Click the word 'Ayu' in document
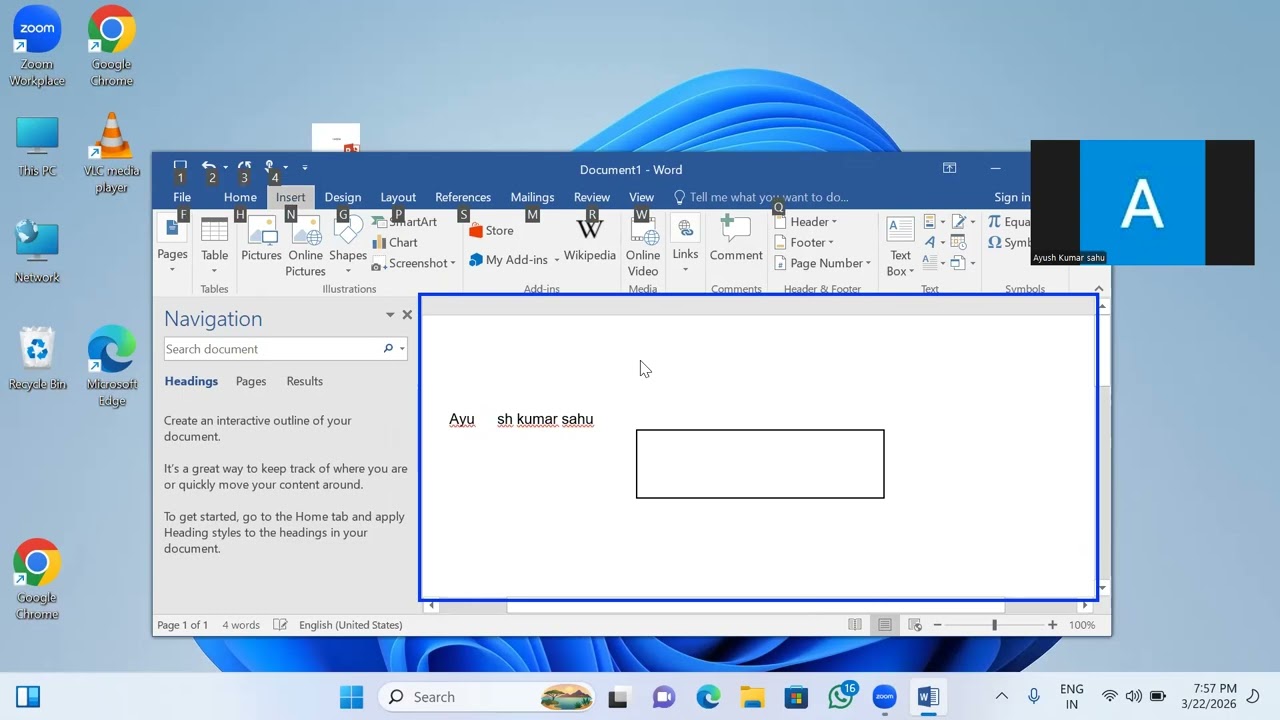Screen dimensions: 1280x720 462,420
